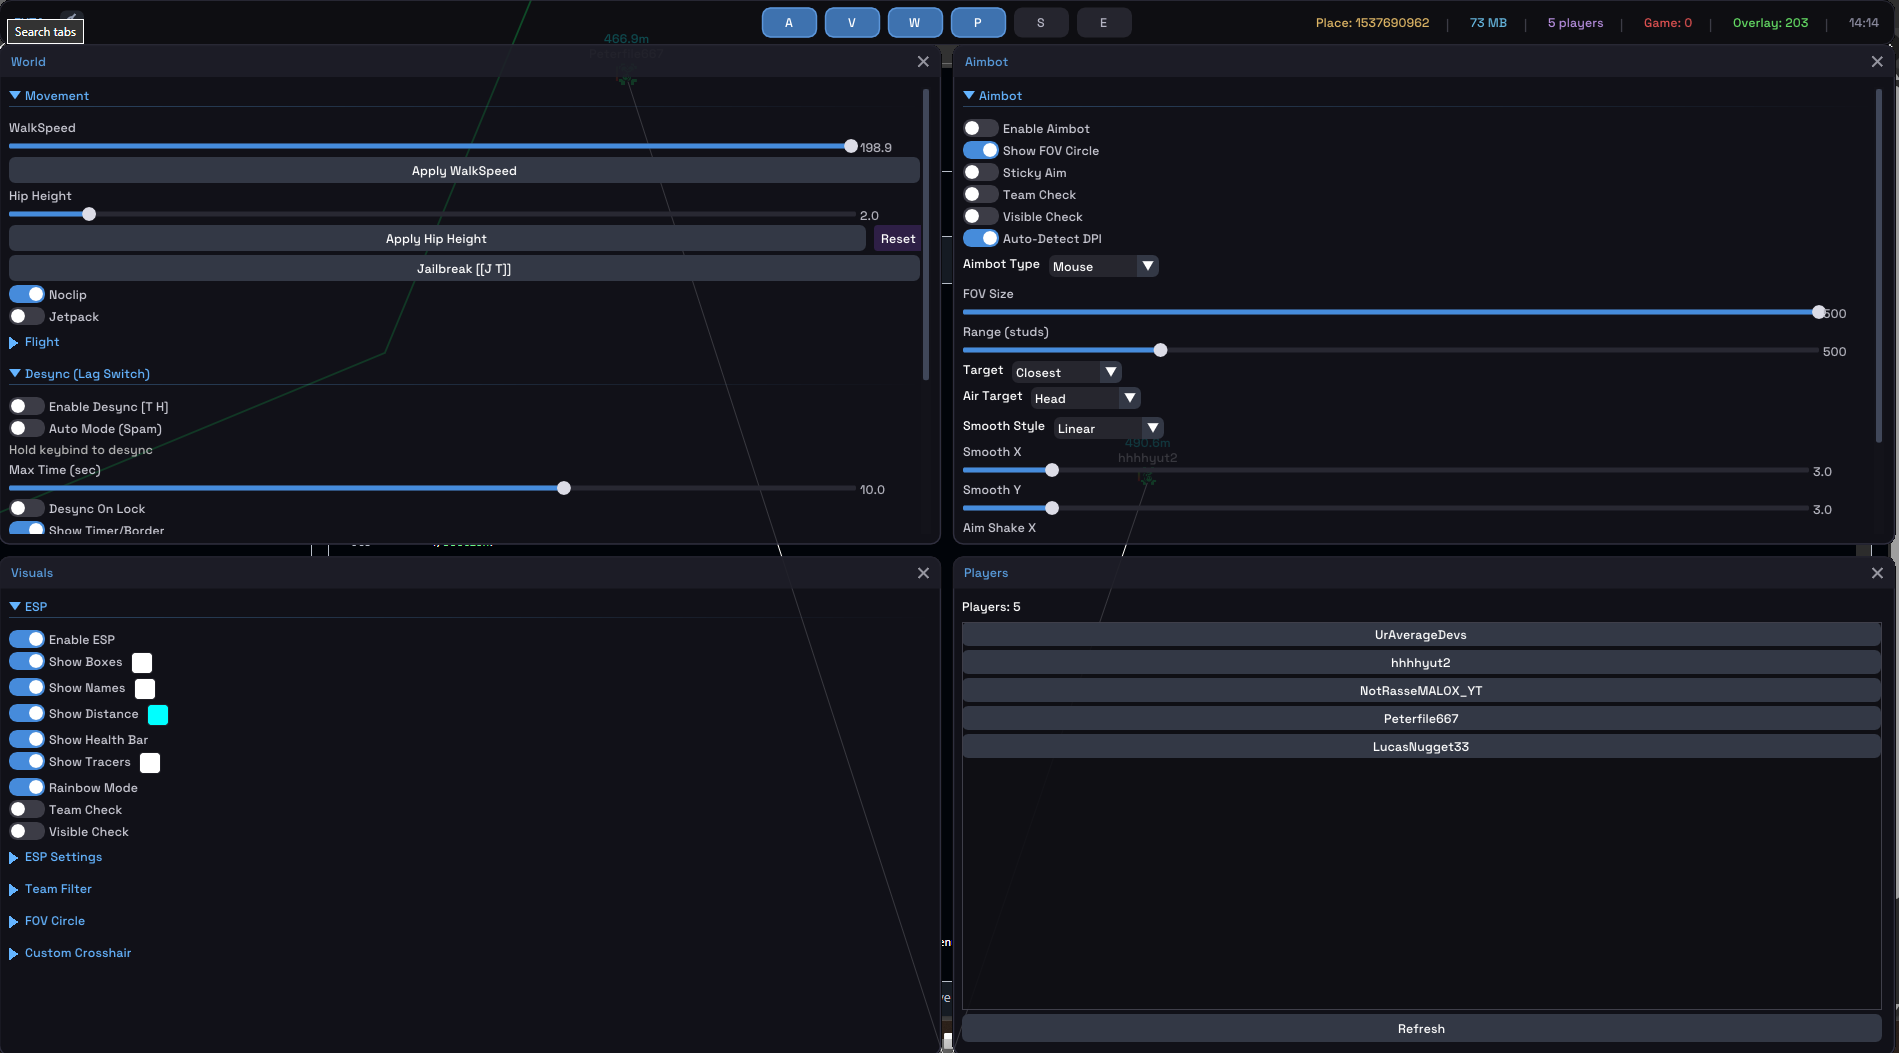
Task: Click the S tab button in the top bar
Action: click(1040, 23)
